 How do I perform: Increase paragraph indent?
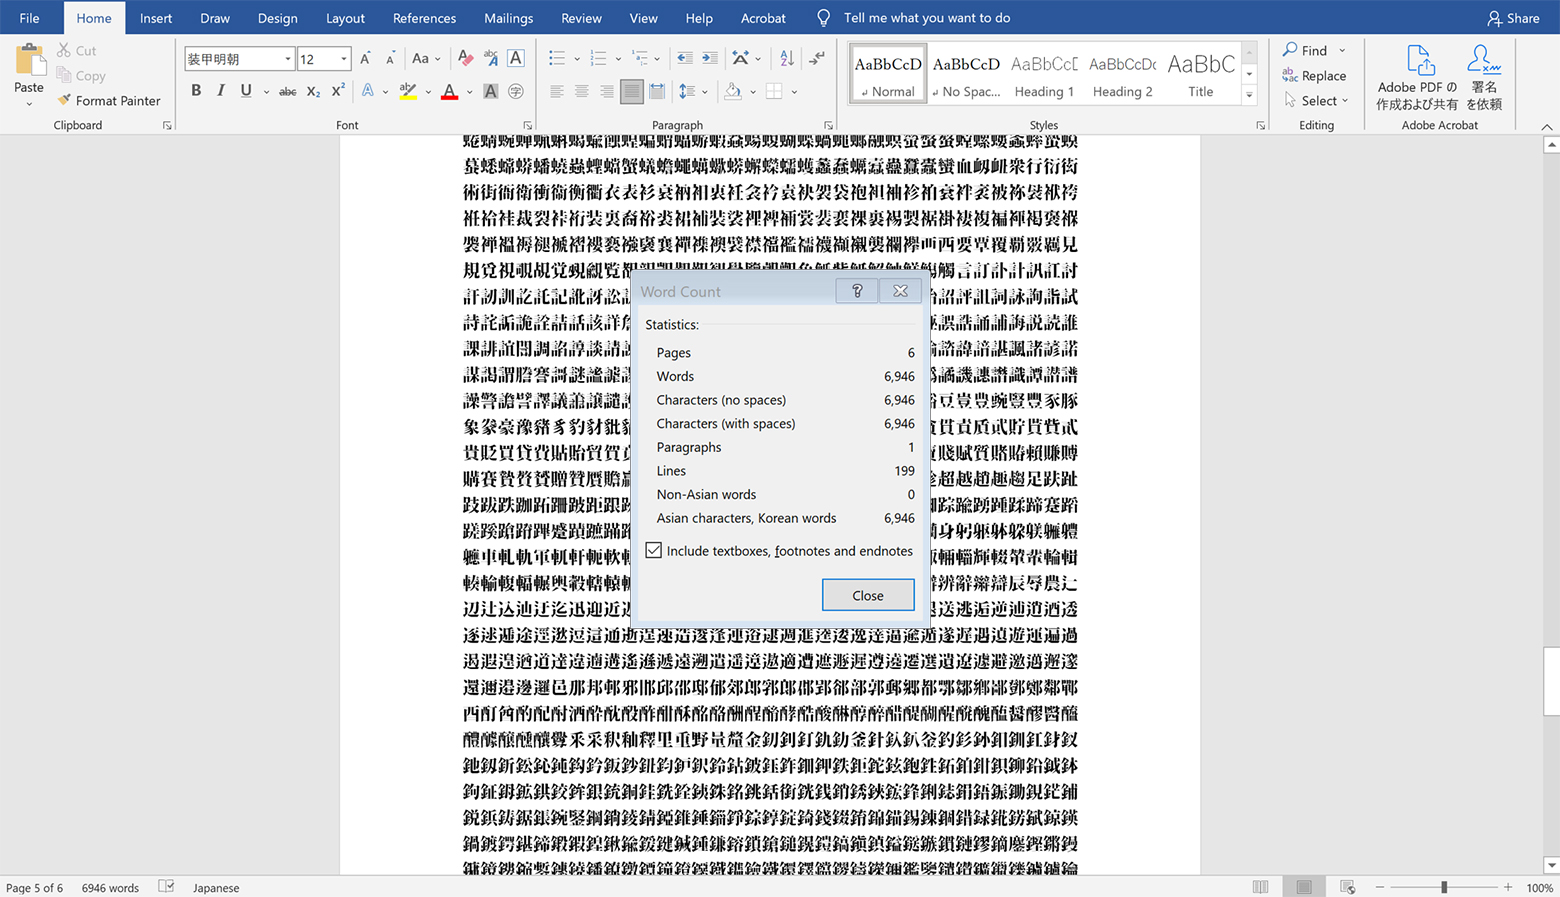710,59
